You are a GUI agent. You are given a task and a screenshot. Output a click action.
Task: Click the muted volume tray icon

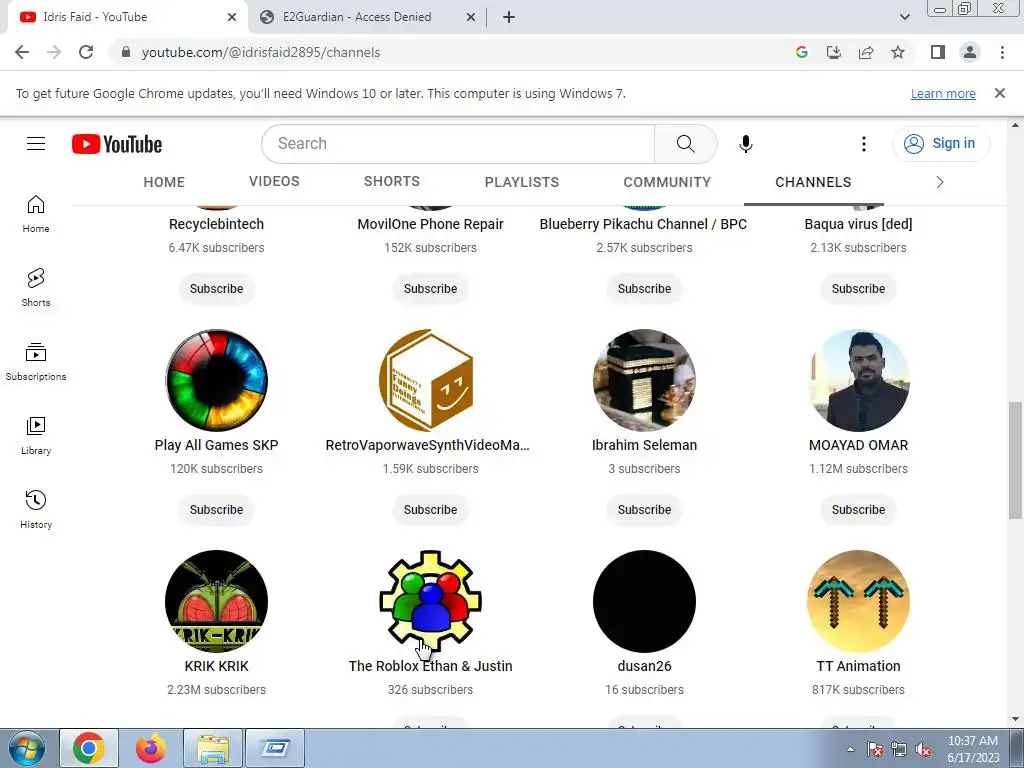pyautogui.click(x=924, y=750)
